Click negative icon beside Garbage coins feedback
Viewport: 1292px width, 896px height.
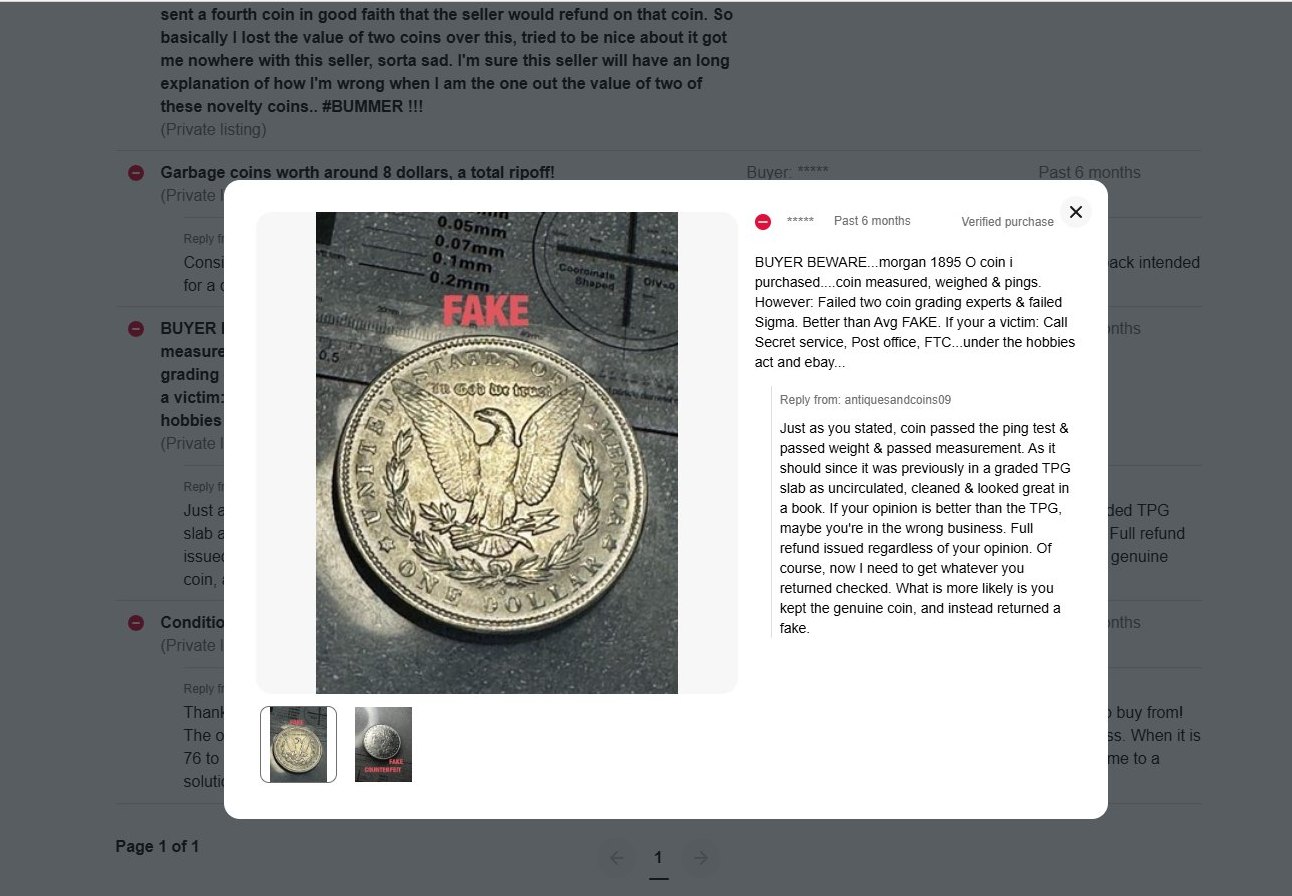(136, 173)
